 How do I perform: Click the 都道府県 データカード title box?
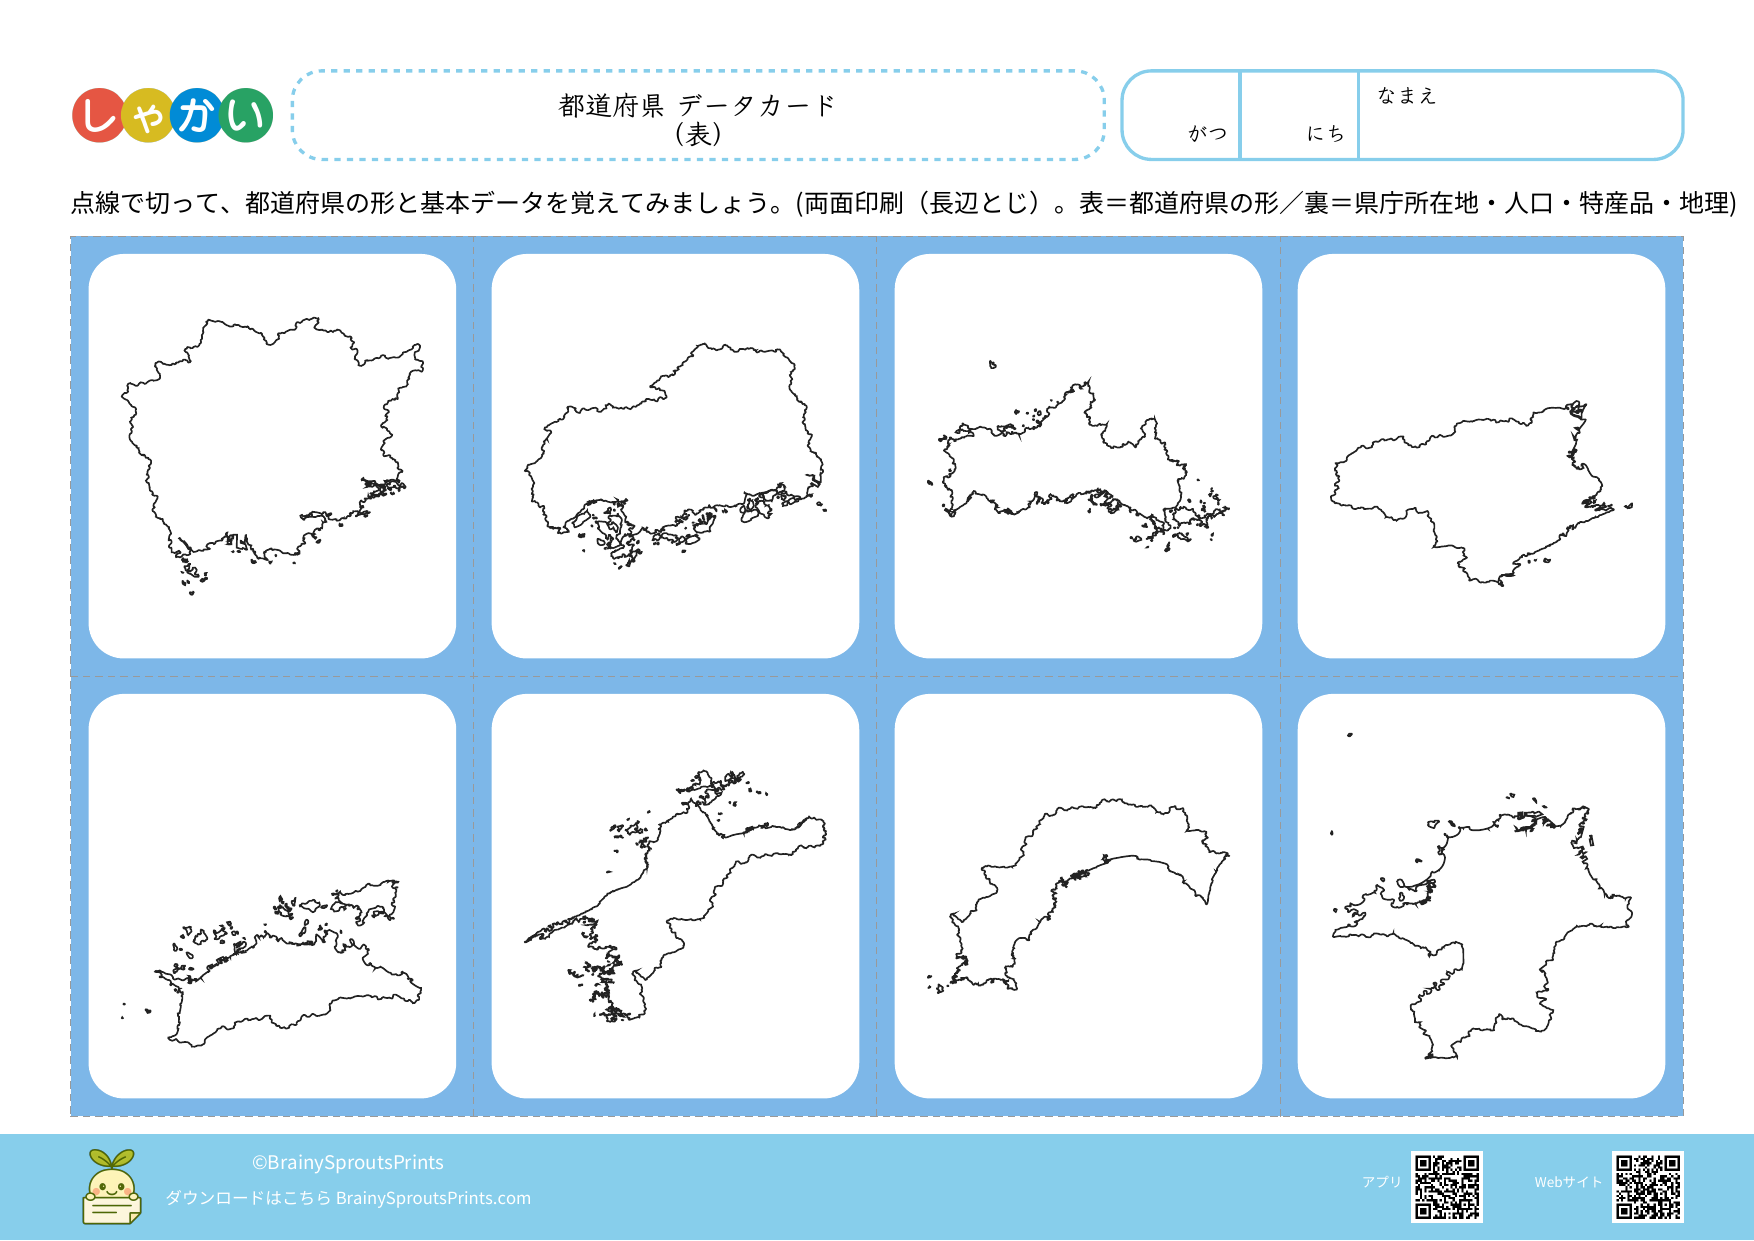click(698, 116)
